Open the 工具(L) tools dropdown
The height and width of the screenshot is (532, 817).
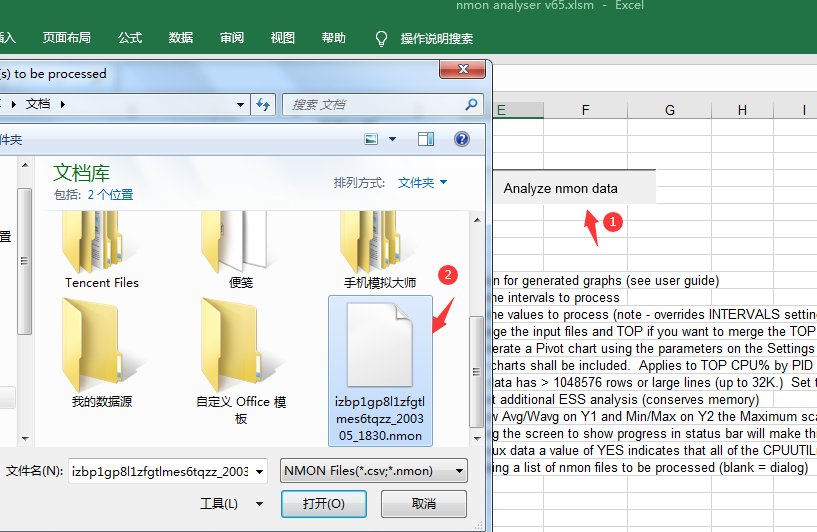click(x=231, y=503)
